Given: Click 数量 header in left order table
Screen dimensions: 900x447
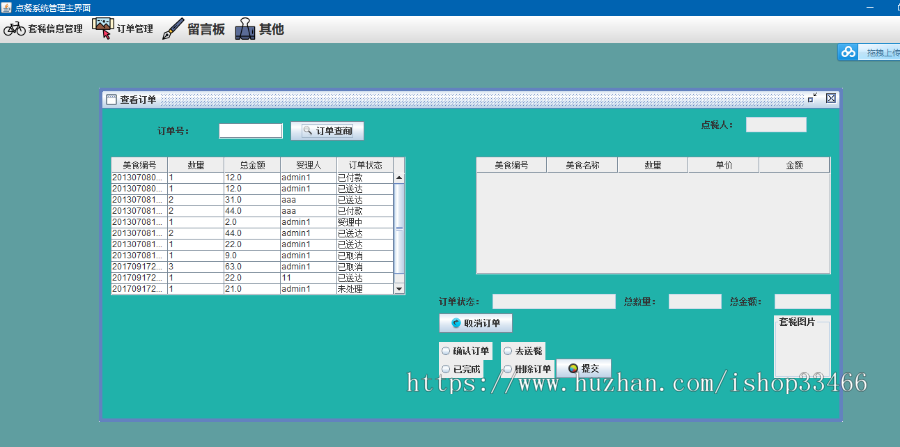Looking at the screenshot, I should pyautogui.click(x=196, y=165).
